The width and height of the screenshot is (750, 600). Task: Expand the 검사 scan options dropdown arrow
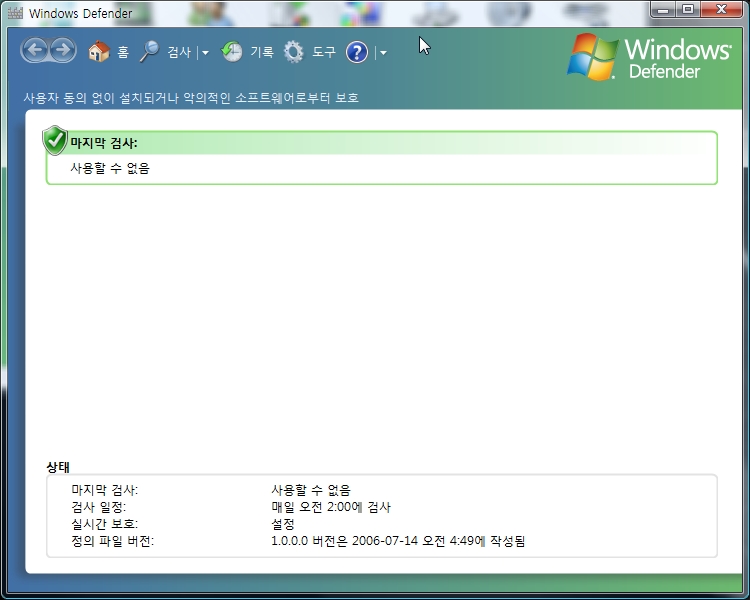click(205, 53)
